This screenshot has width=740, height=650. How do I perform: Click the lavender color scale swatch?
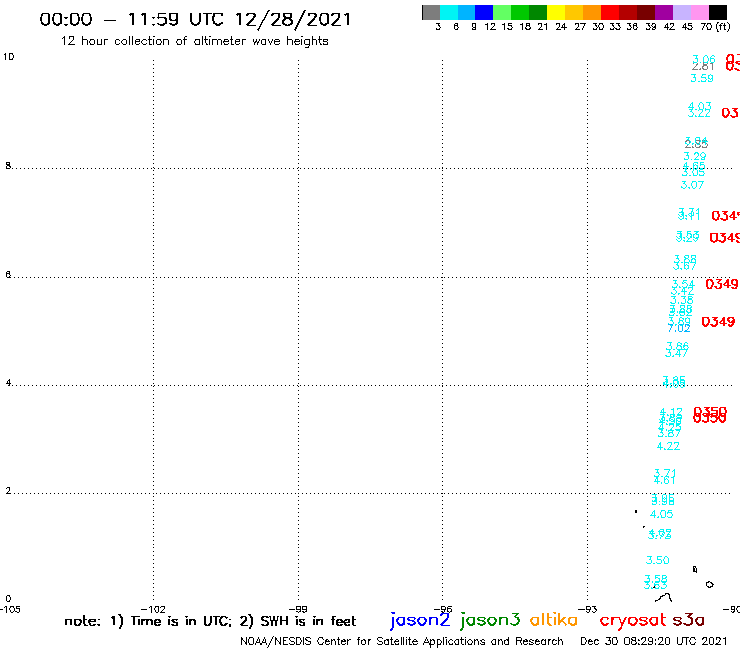click(x=681, y=12)
